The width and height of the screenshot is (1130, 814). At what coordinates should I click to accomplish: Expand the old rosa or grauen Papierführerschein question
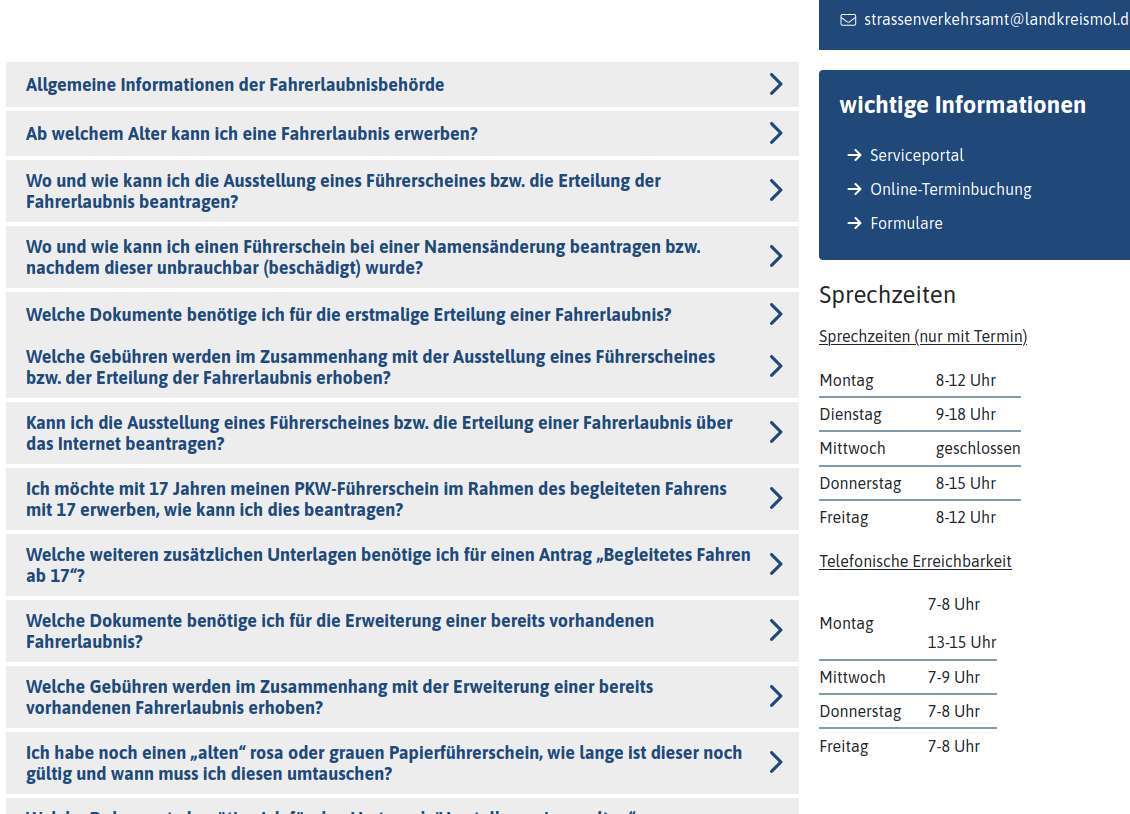pos(384,763)
